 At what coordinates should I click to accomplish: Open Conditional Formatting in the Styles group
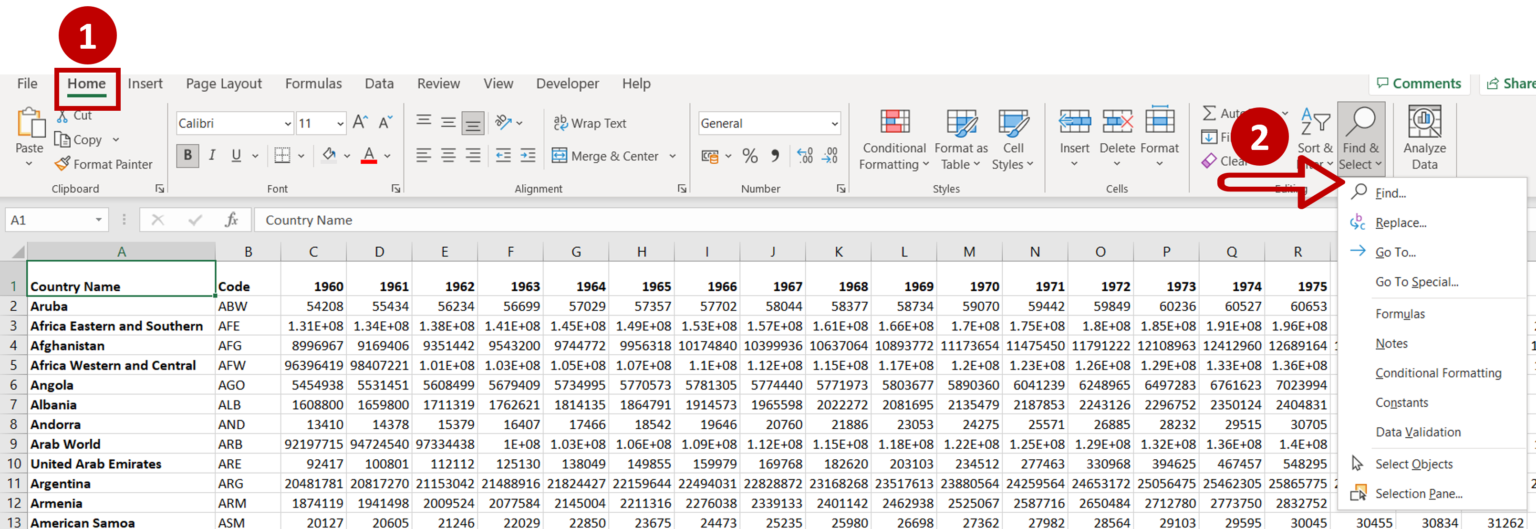coord(894,140)
